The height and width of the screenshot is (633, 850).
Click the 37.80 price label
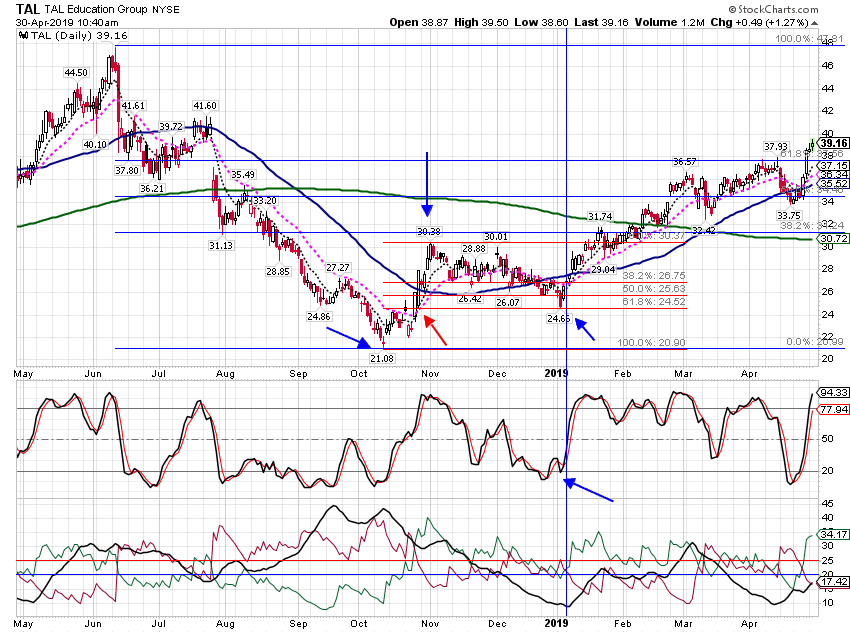[127, 171]
